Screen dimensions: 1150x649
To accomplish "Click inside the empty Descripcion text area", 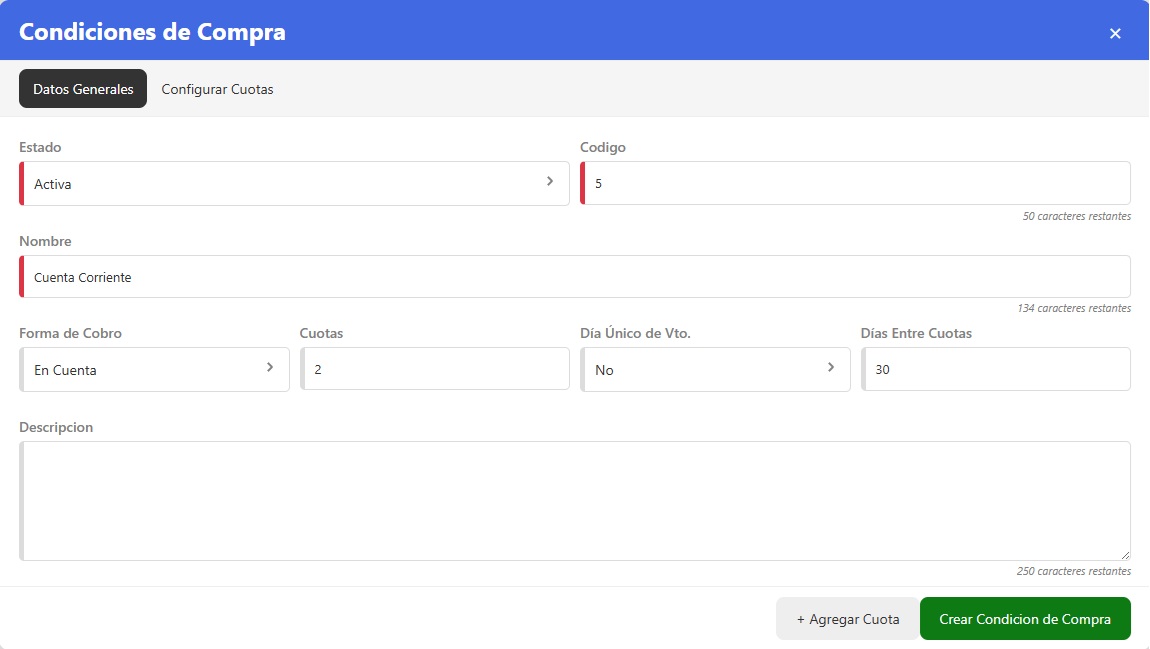I will click(x=575, y=501).
